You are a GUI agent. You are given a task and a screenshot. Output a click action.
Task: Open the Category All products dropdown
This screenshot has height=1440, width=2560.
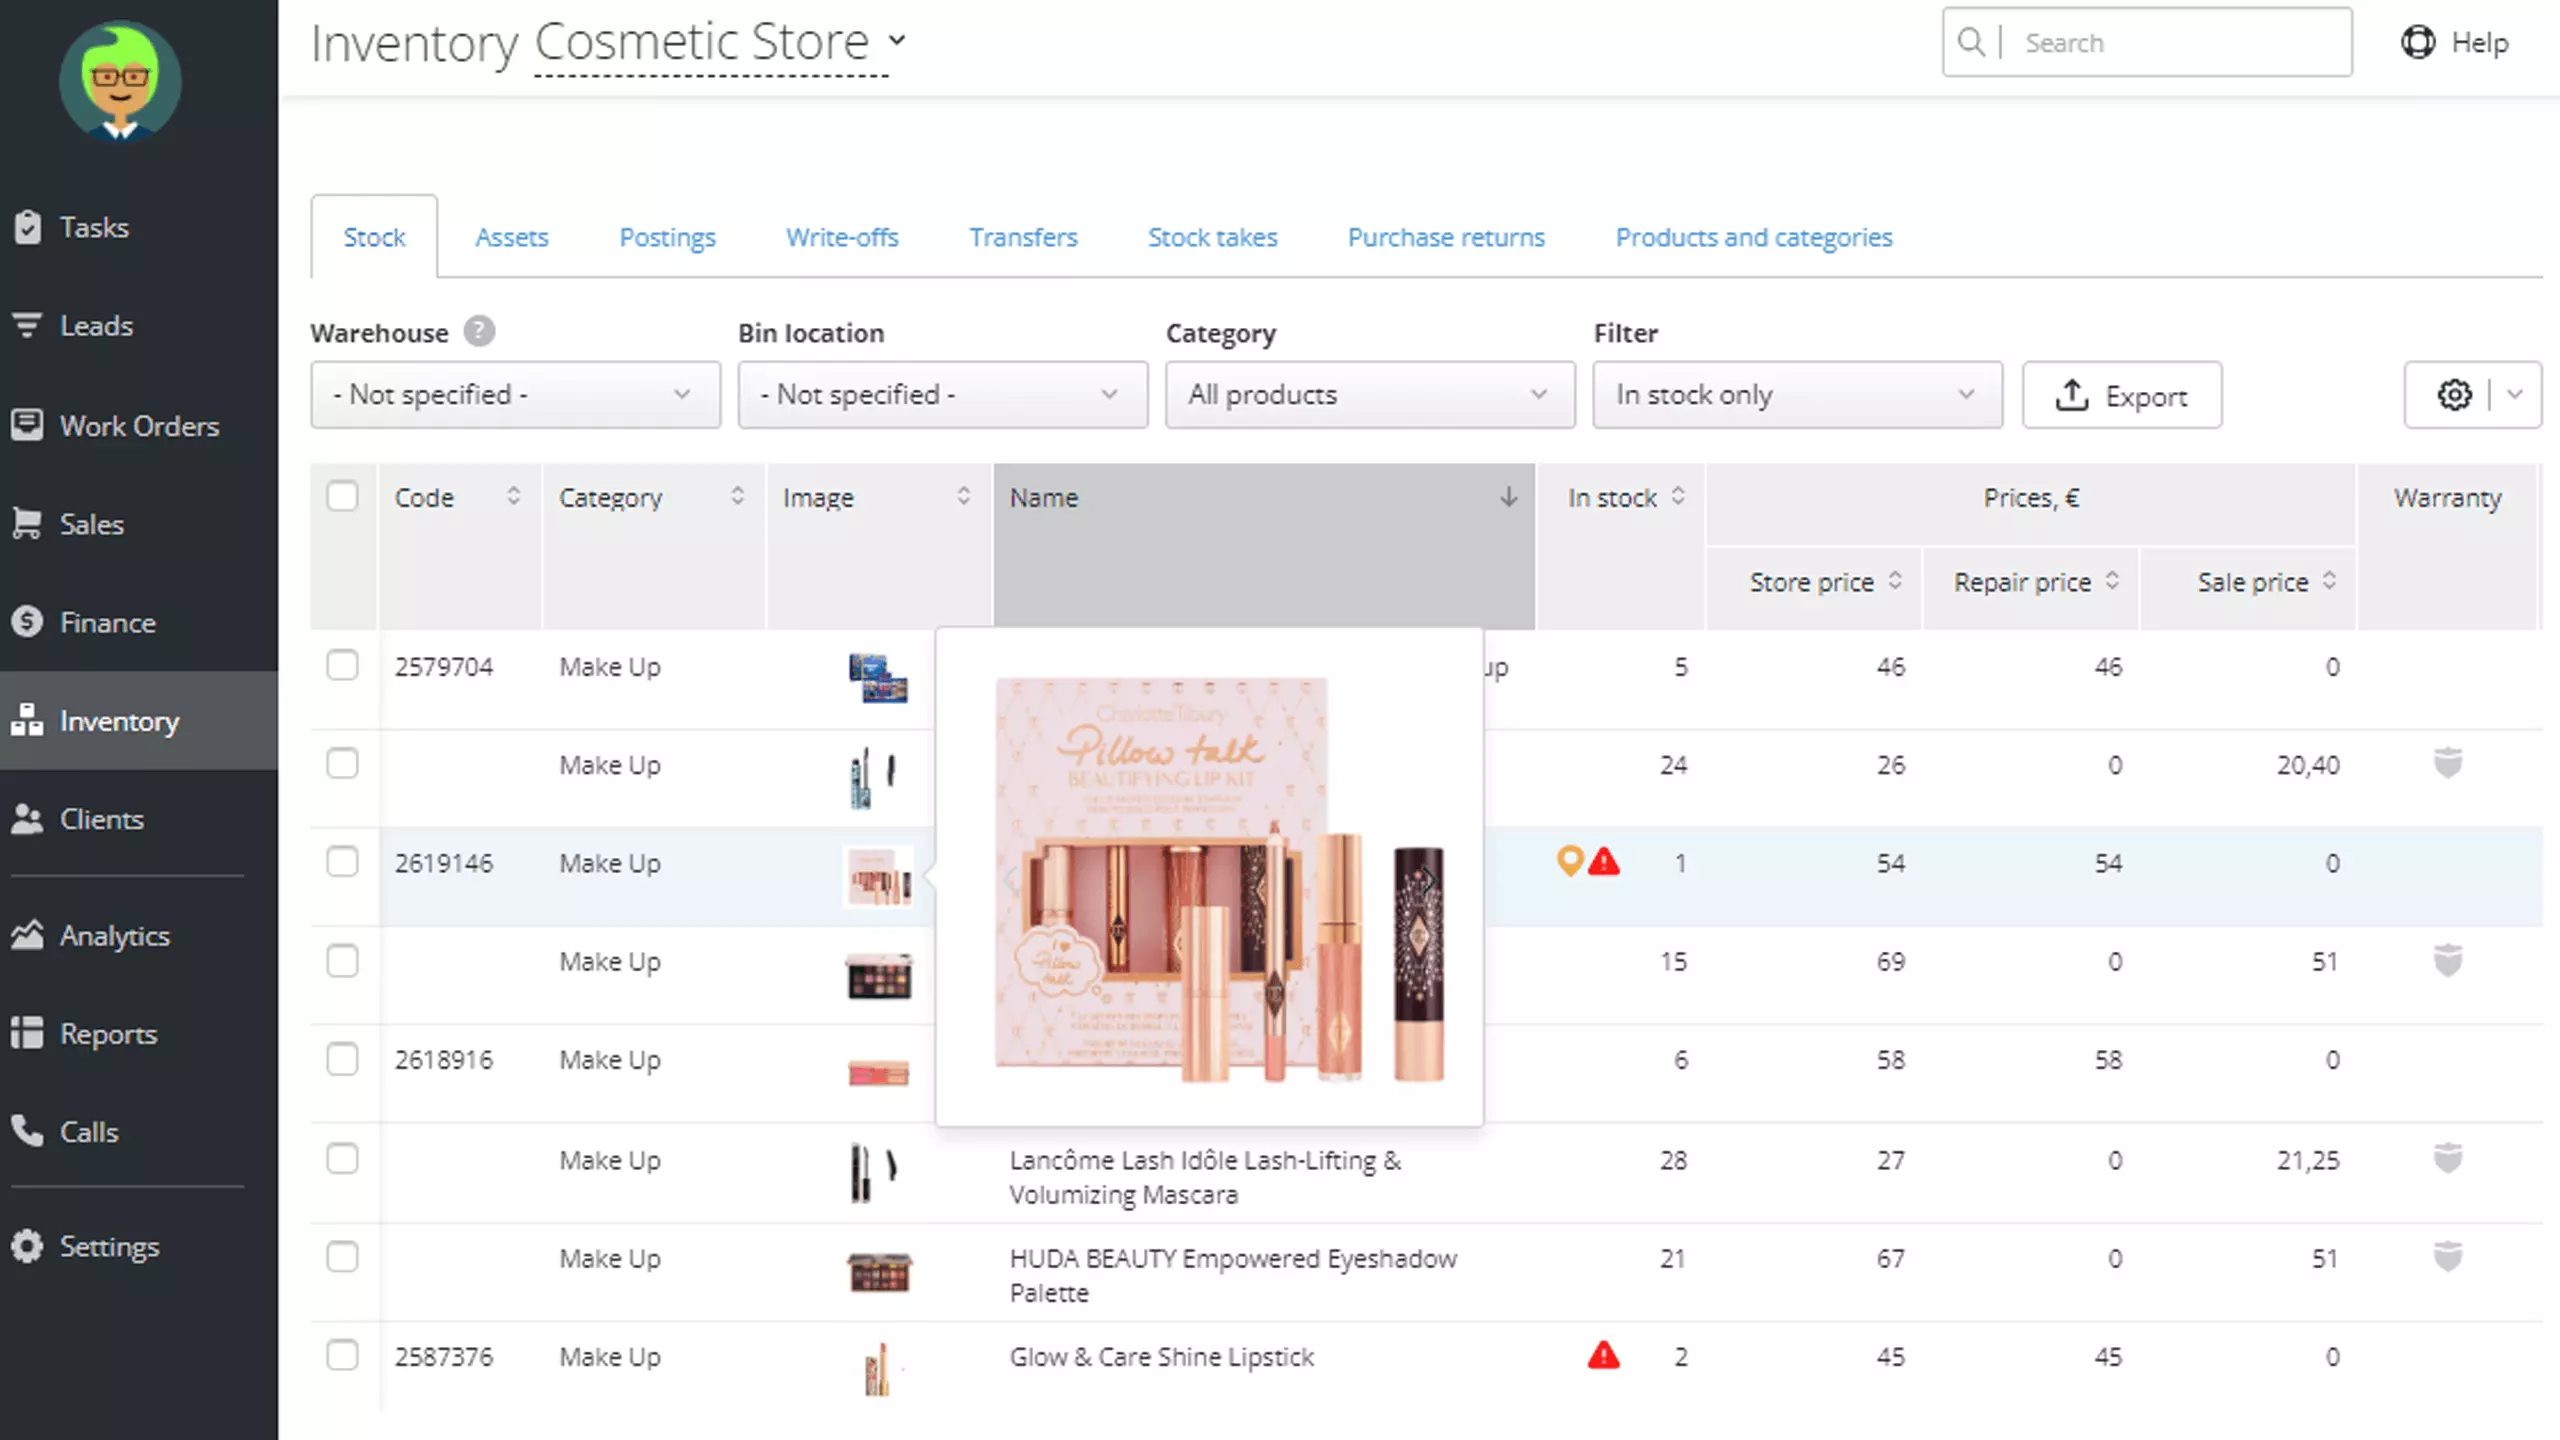point(1370,395)
